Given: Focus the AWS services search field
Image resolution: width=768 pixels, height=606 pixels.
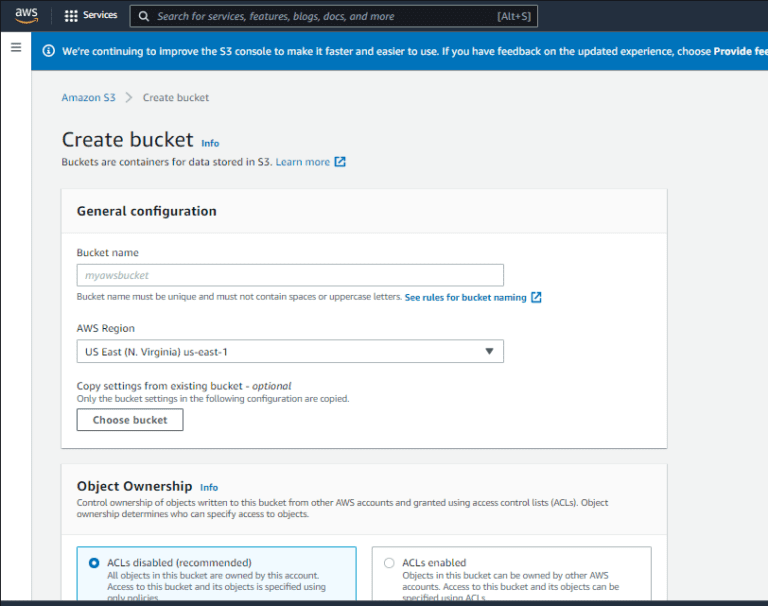Looking at the screenshot, I should (x=334, y=16).
